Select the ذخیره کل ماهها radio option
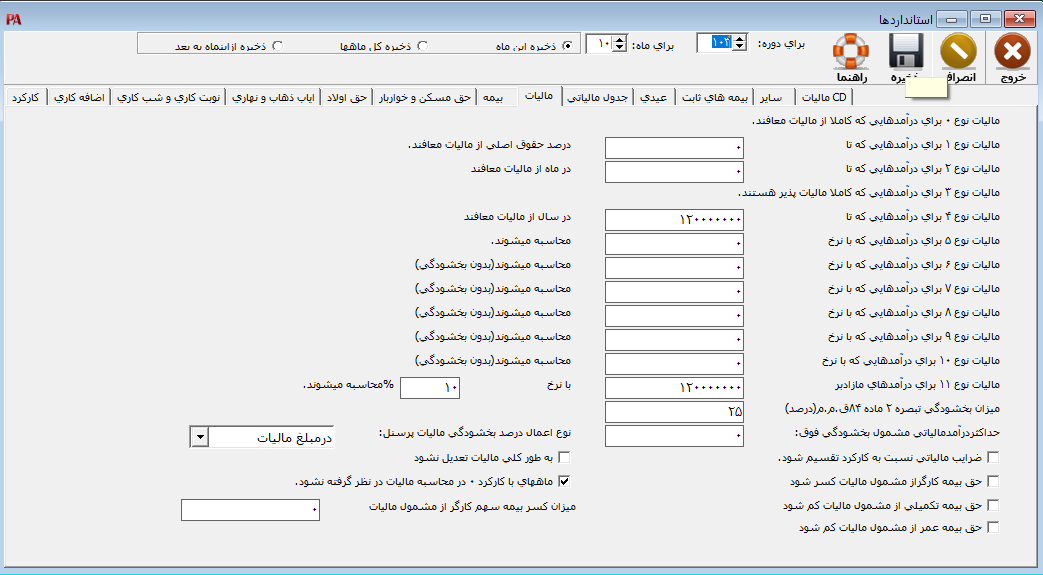The height and width of the screenshot is (575, 1043). 422,45
